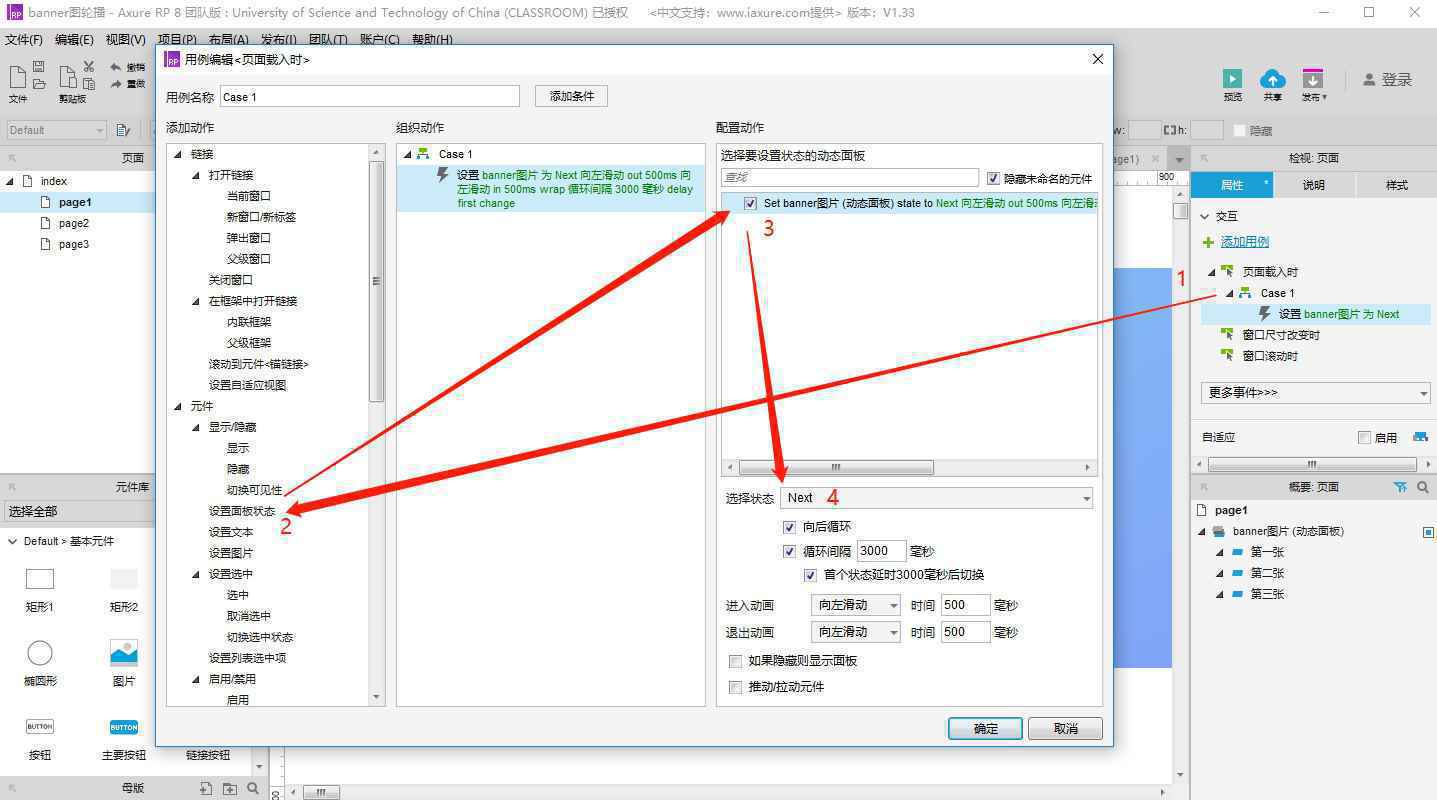Collapse the index page tree node
The width and height of the screenshot is (1437, 800).
click(x=10, y=181)
